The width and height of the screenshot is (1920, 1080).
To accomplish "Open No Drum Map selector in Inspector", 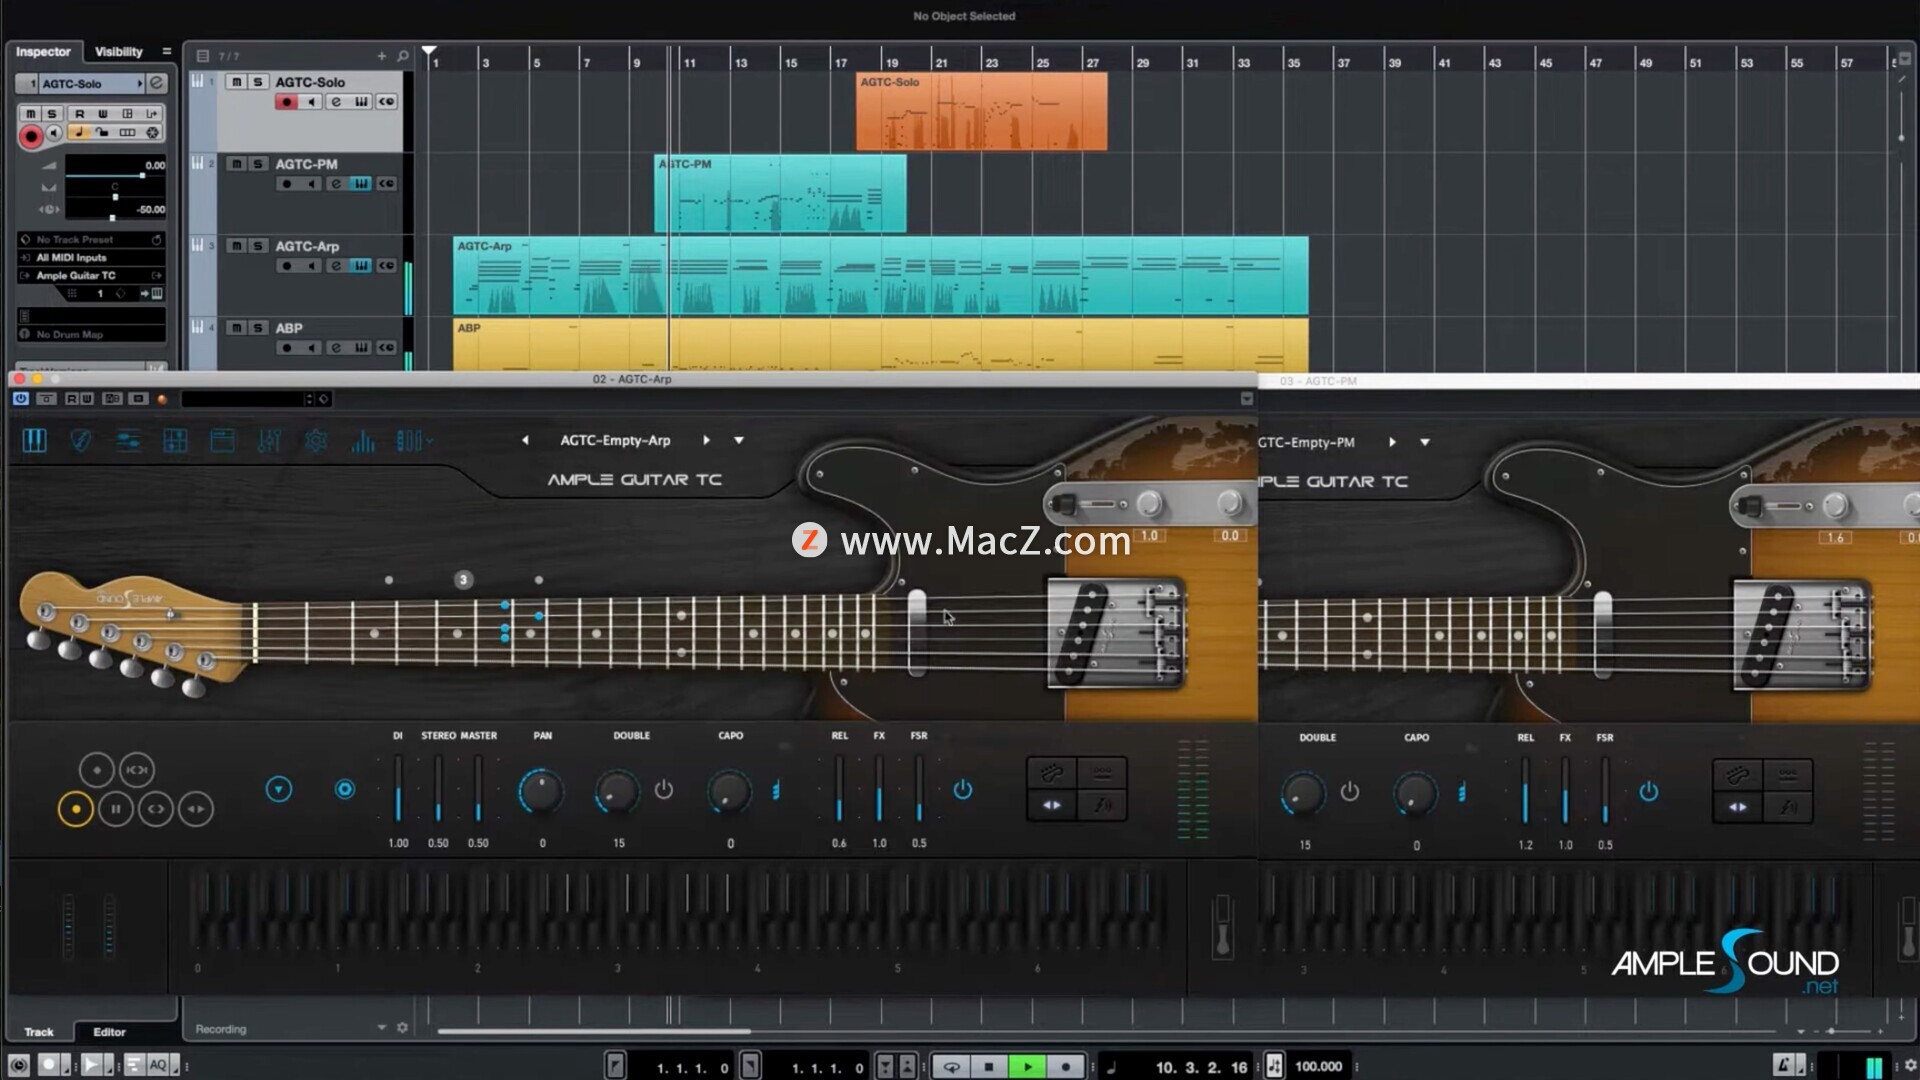I will click(90, 335).
